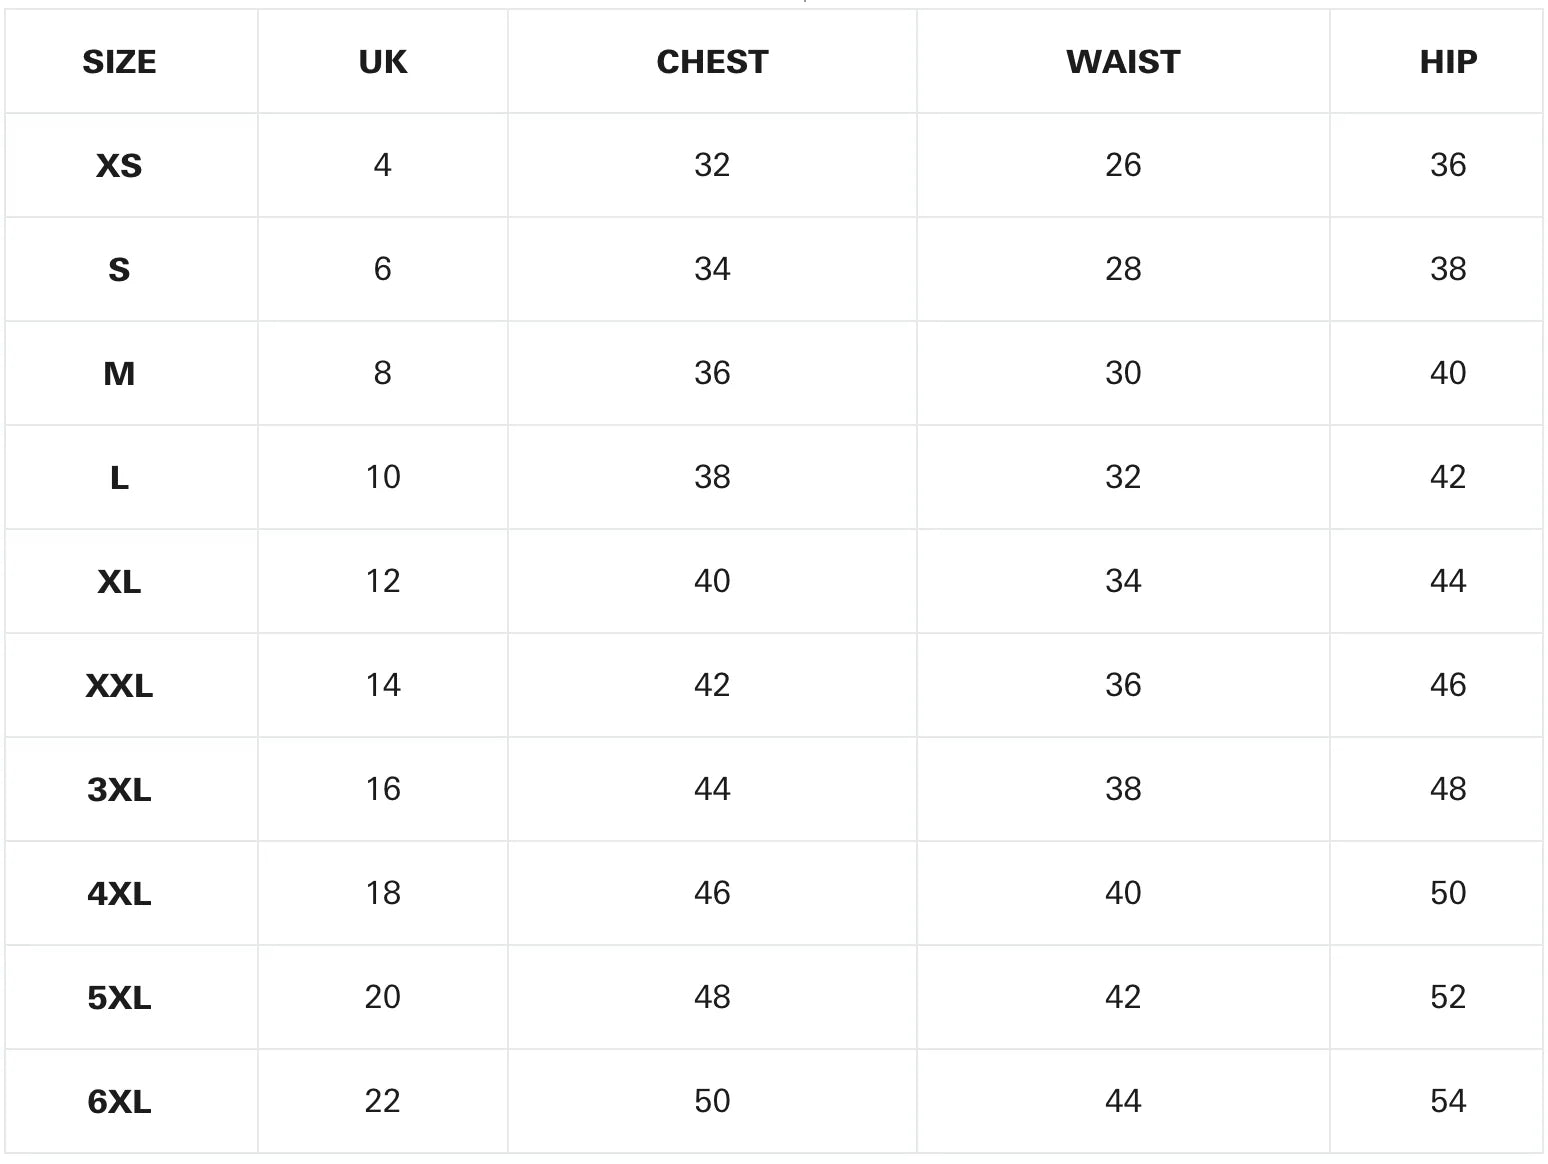This screenshot has height=1164, width=1548.
Task: Select the 6XL size row label
Action: (119, 1101)
